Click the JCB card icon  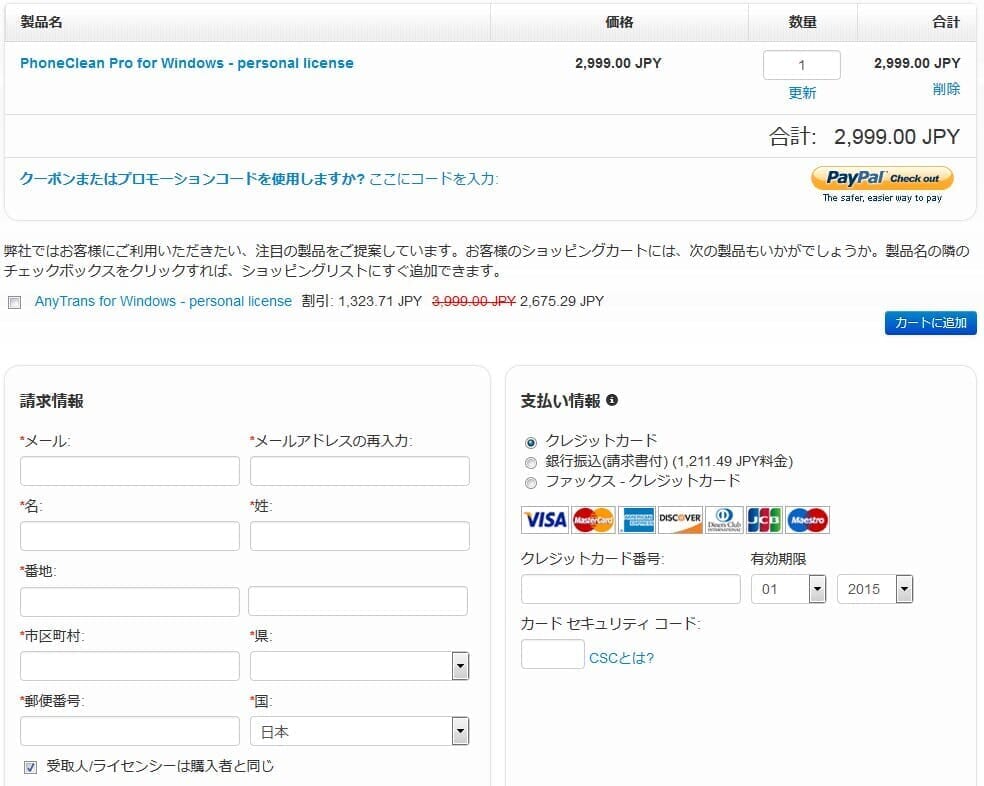click(765, 520)
